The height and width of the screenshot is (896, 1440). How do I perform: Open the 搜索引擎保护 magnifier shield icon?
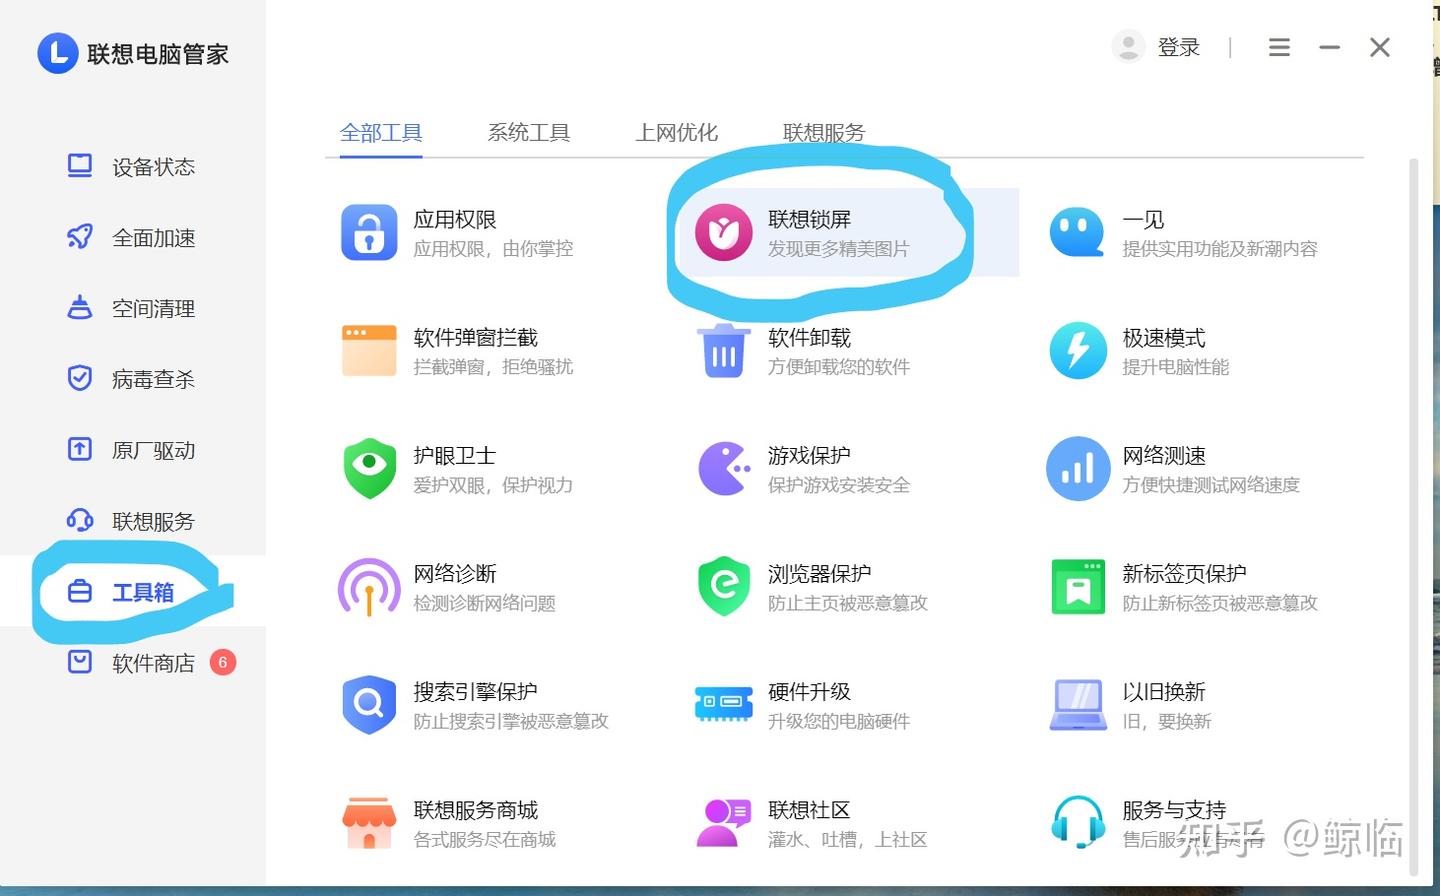click(x=369, y=704)
